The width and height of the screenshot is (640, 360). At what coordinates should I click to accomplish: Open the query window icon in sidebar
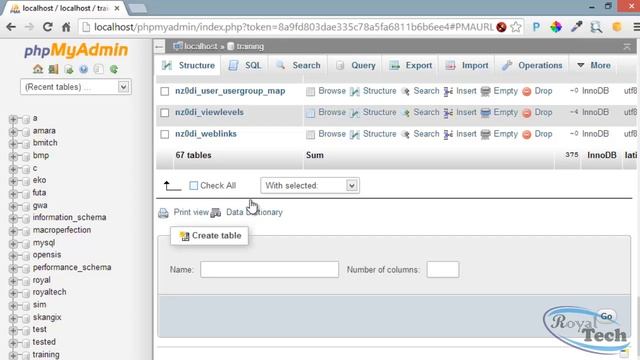[x=69, y=69]
